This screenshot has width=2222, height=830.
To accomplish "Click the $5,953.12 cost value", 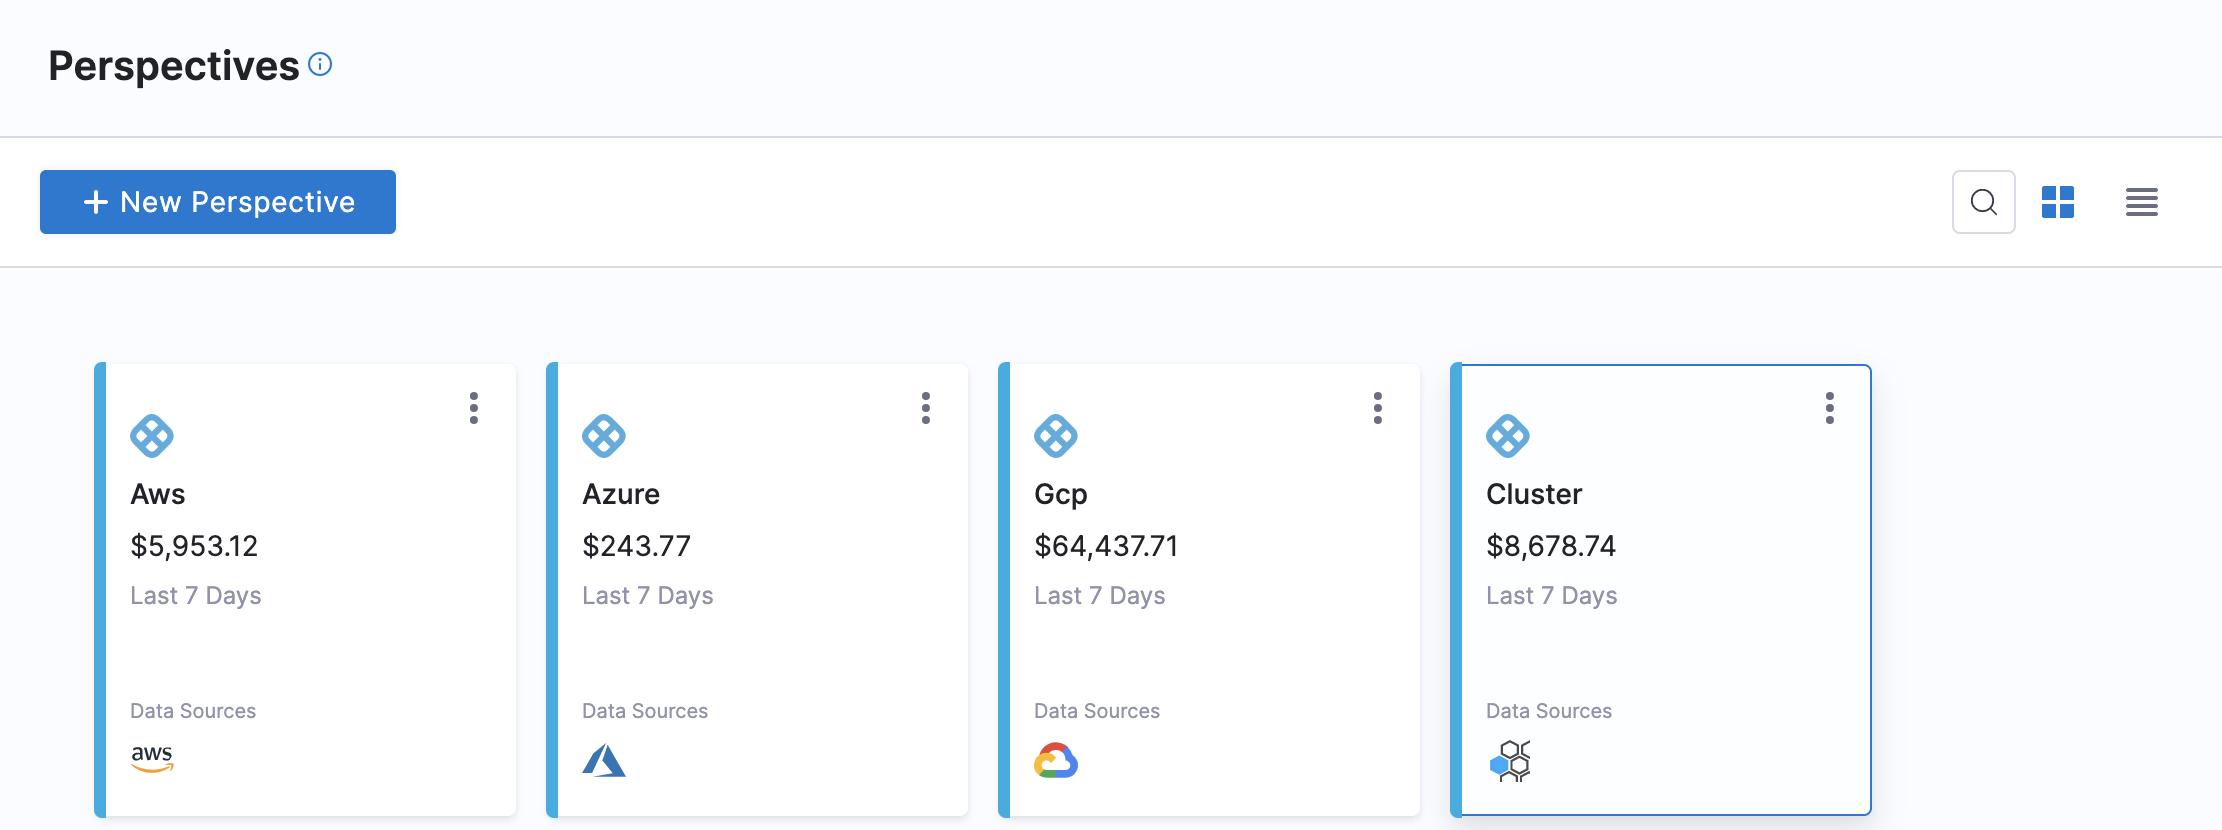I will [194, 546].
